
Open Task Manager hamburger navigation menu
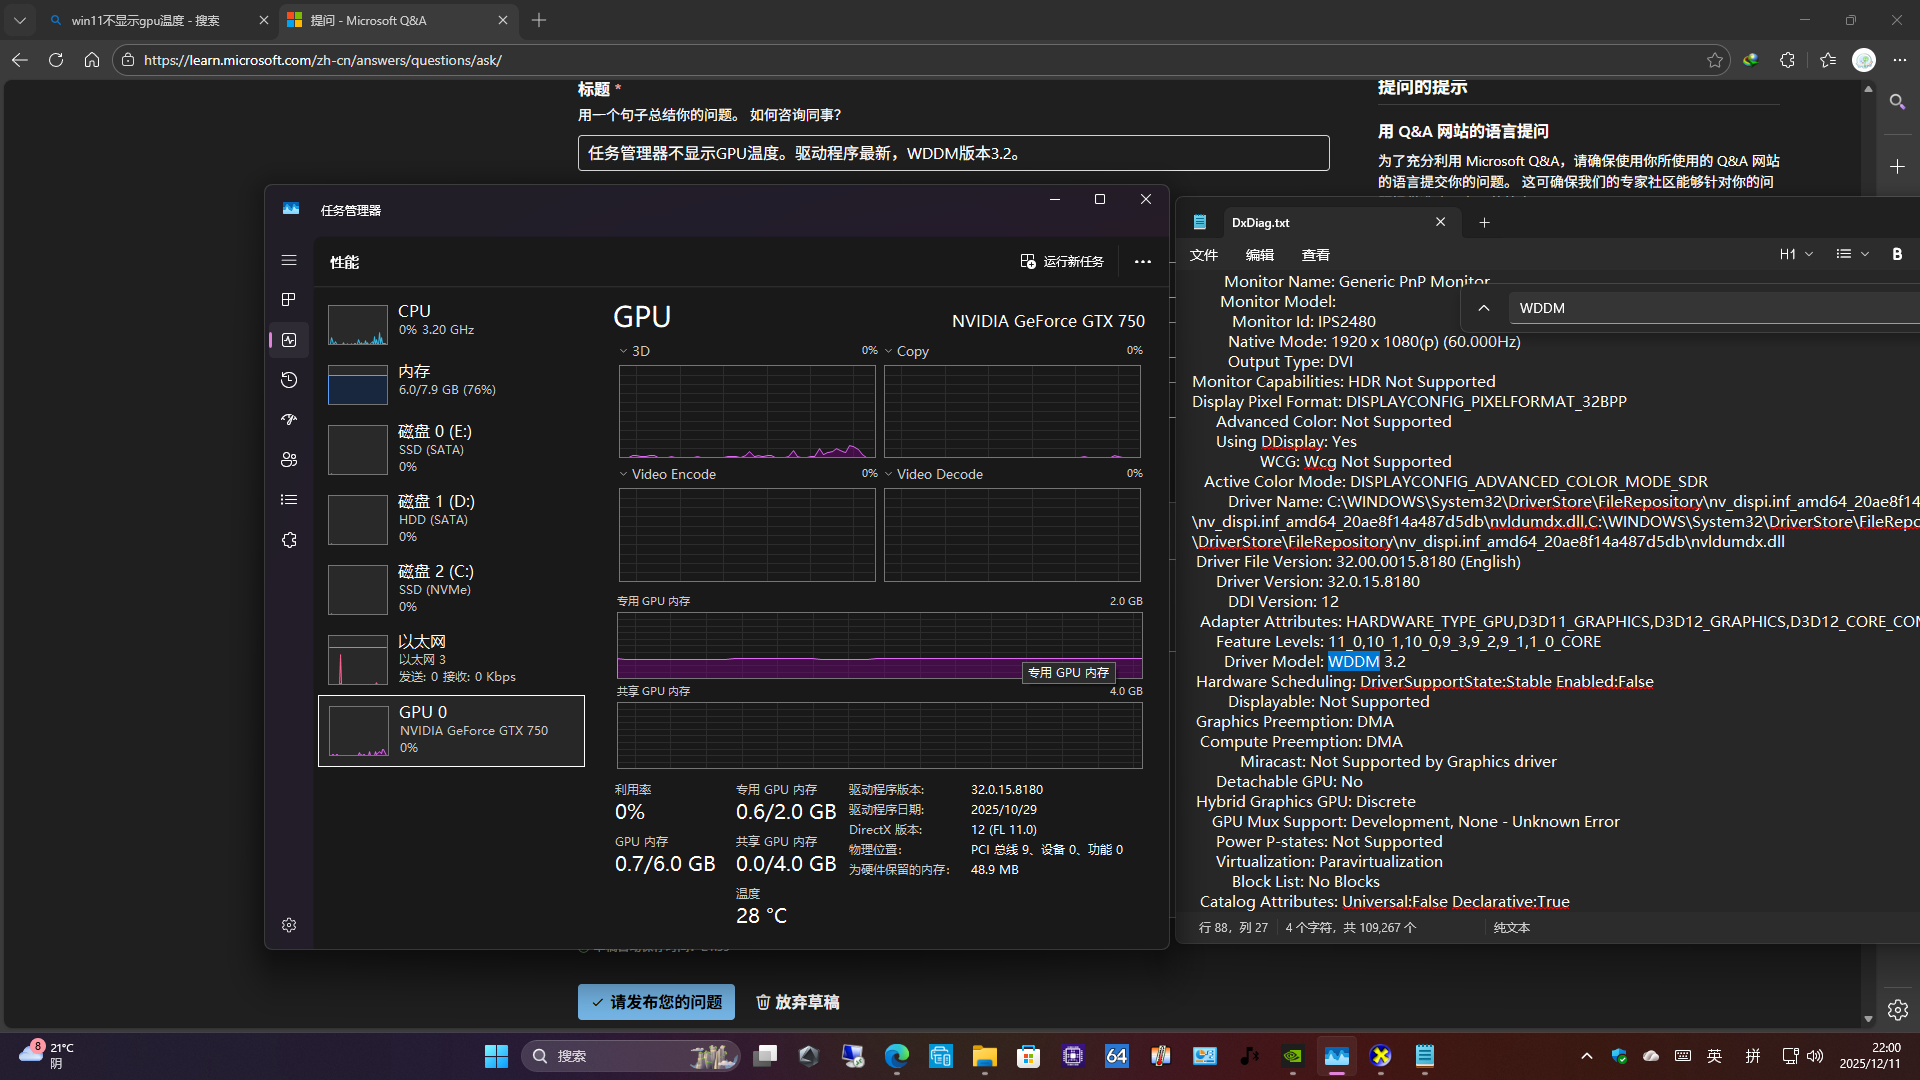(289, 260)
